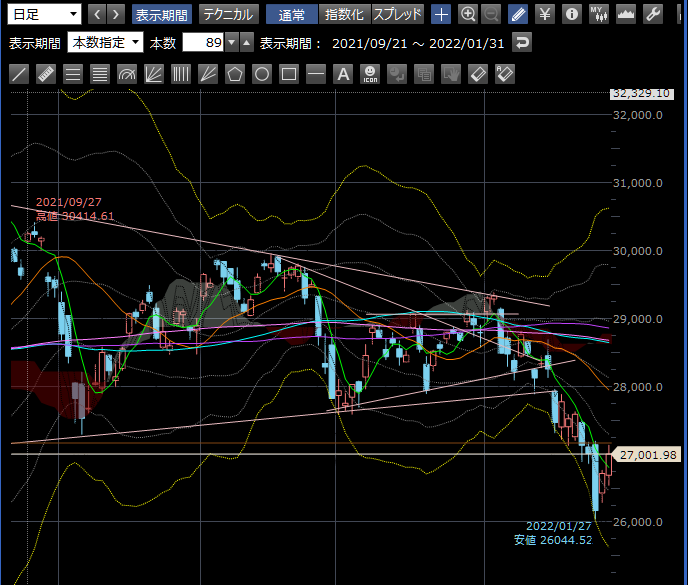
Task: Click the スプレッド button
Action: [x=398, y=14]
